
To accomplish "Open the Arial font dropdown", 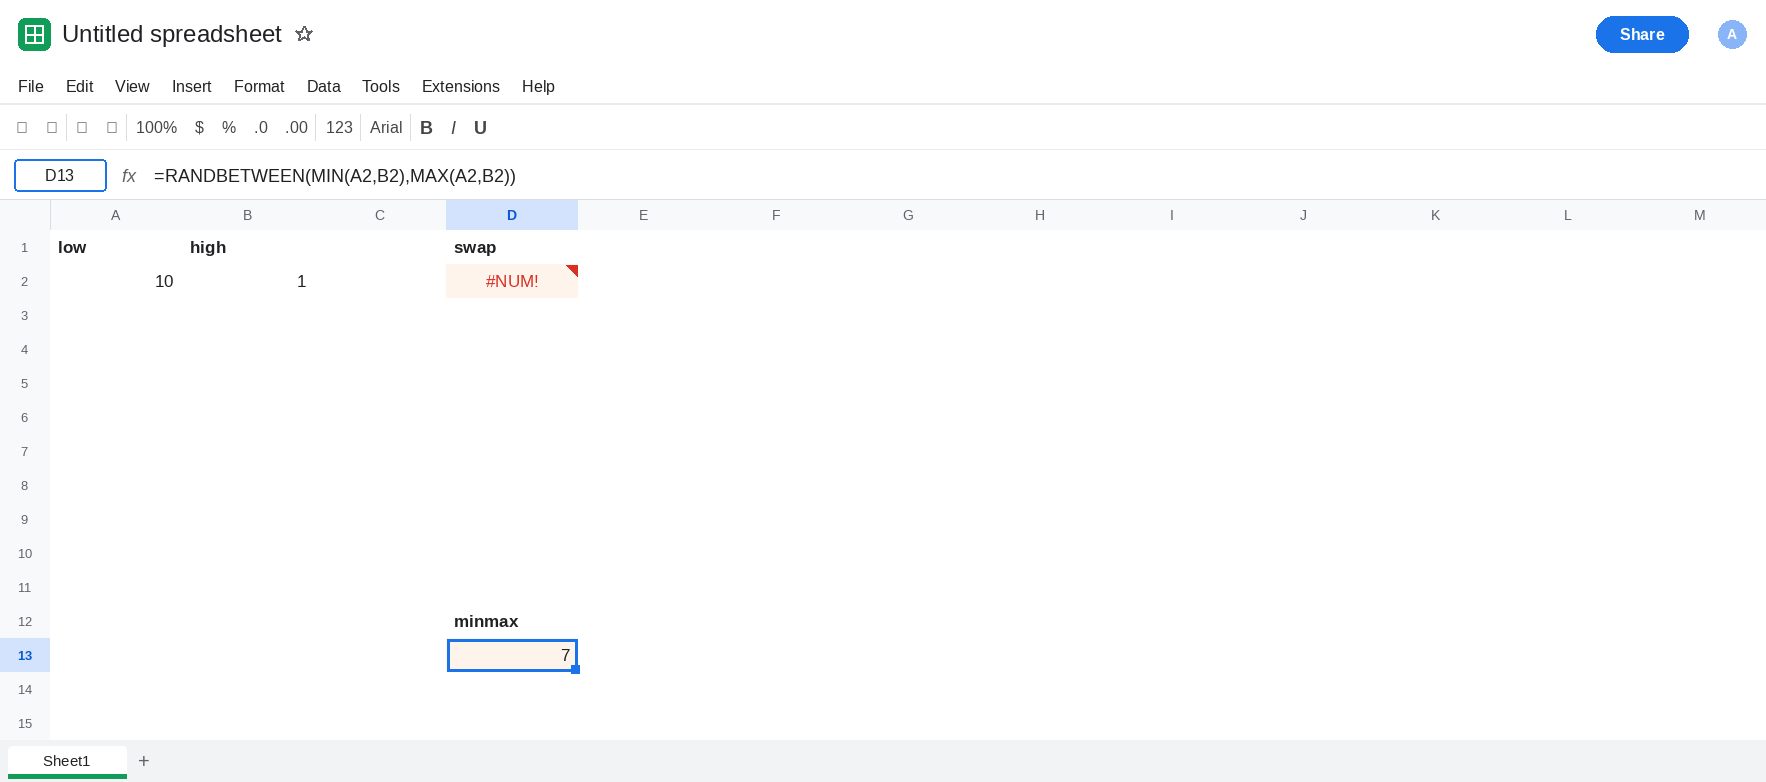I will tap(386, 128).
